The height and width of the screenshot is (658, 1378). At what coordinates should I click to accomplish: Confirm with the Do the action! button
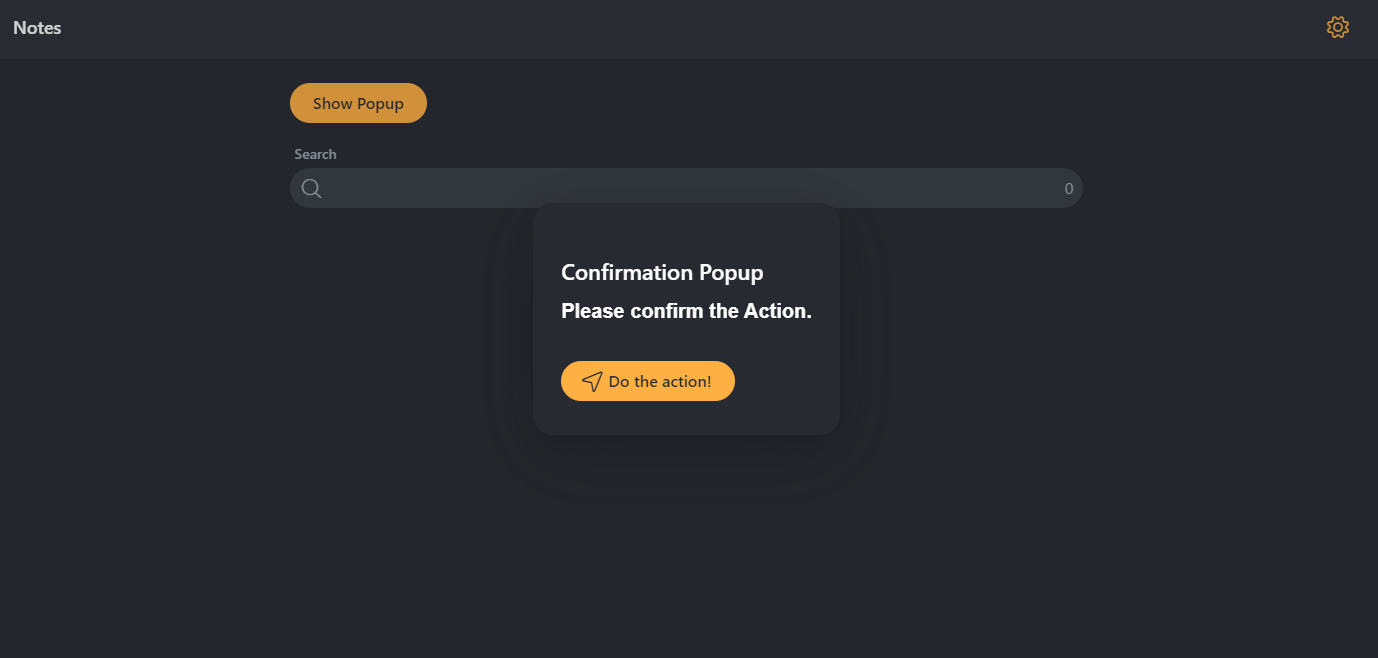(x=648, y=381)
